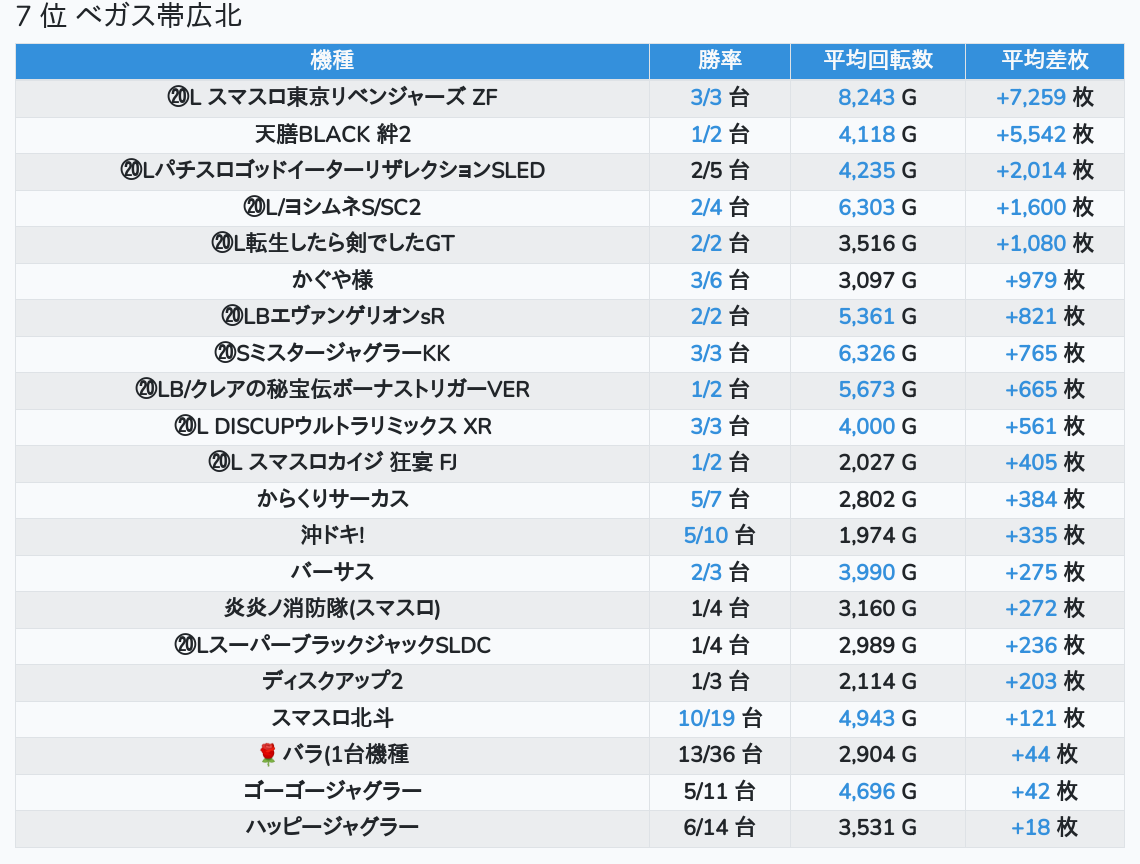Click the 4,696 spins value for ゴーゴージャグラー

tap(866, 791)
